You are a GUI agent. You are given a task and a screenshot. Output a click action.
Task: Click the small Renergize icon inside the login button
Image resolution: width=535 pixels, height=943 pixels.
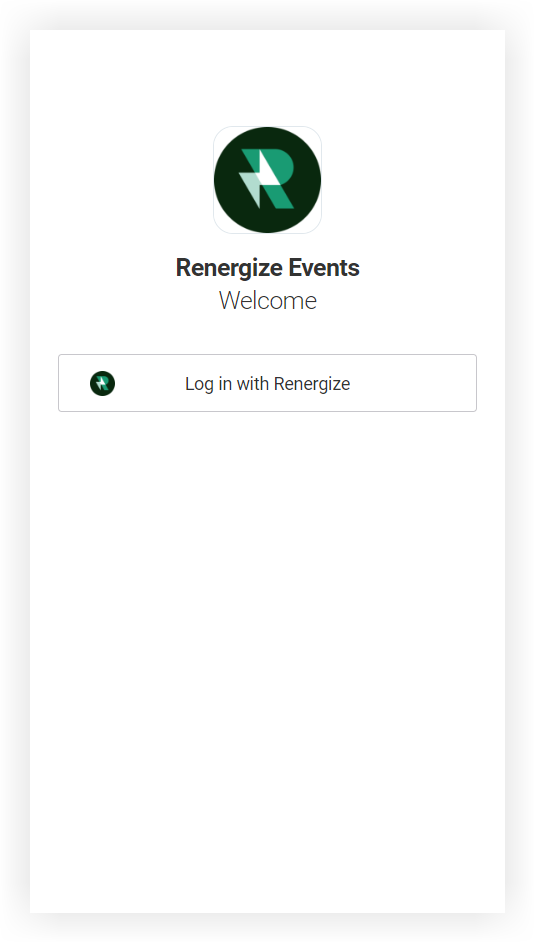tap(102, 384)
